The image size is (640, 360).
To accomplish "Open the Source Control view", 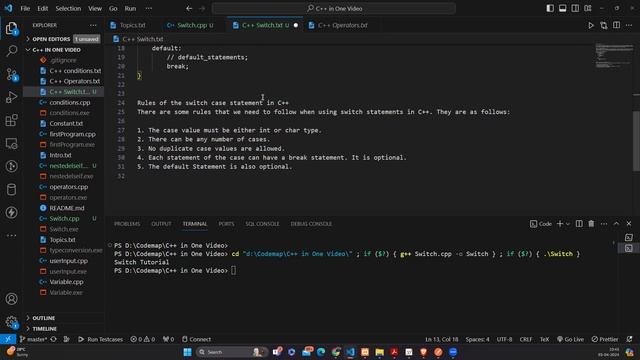I will pyautogui.click(x=11, y=74).
